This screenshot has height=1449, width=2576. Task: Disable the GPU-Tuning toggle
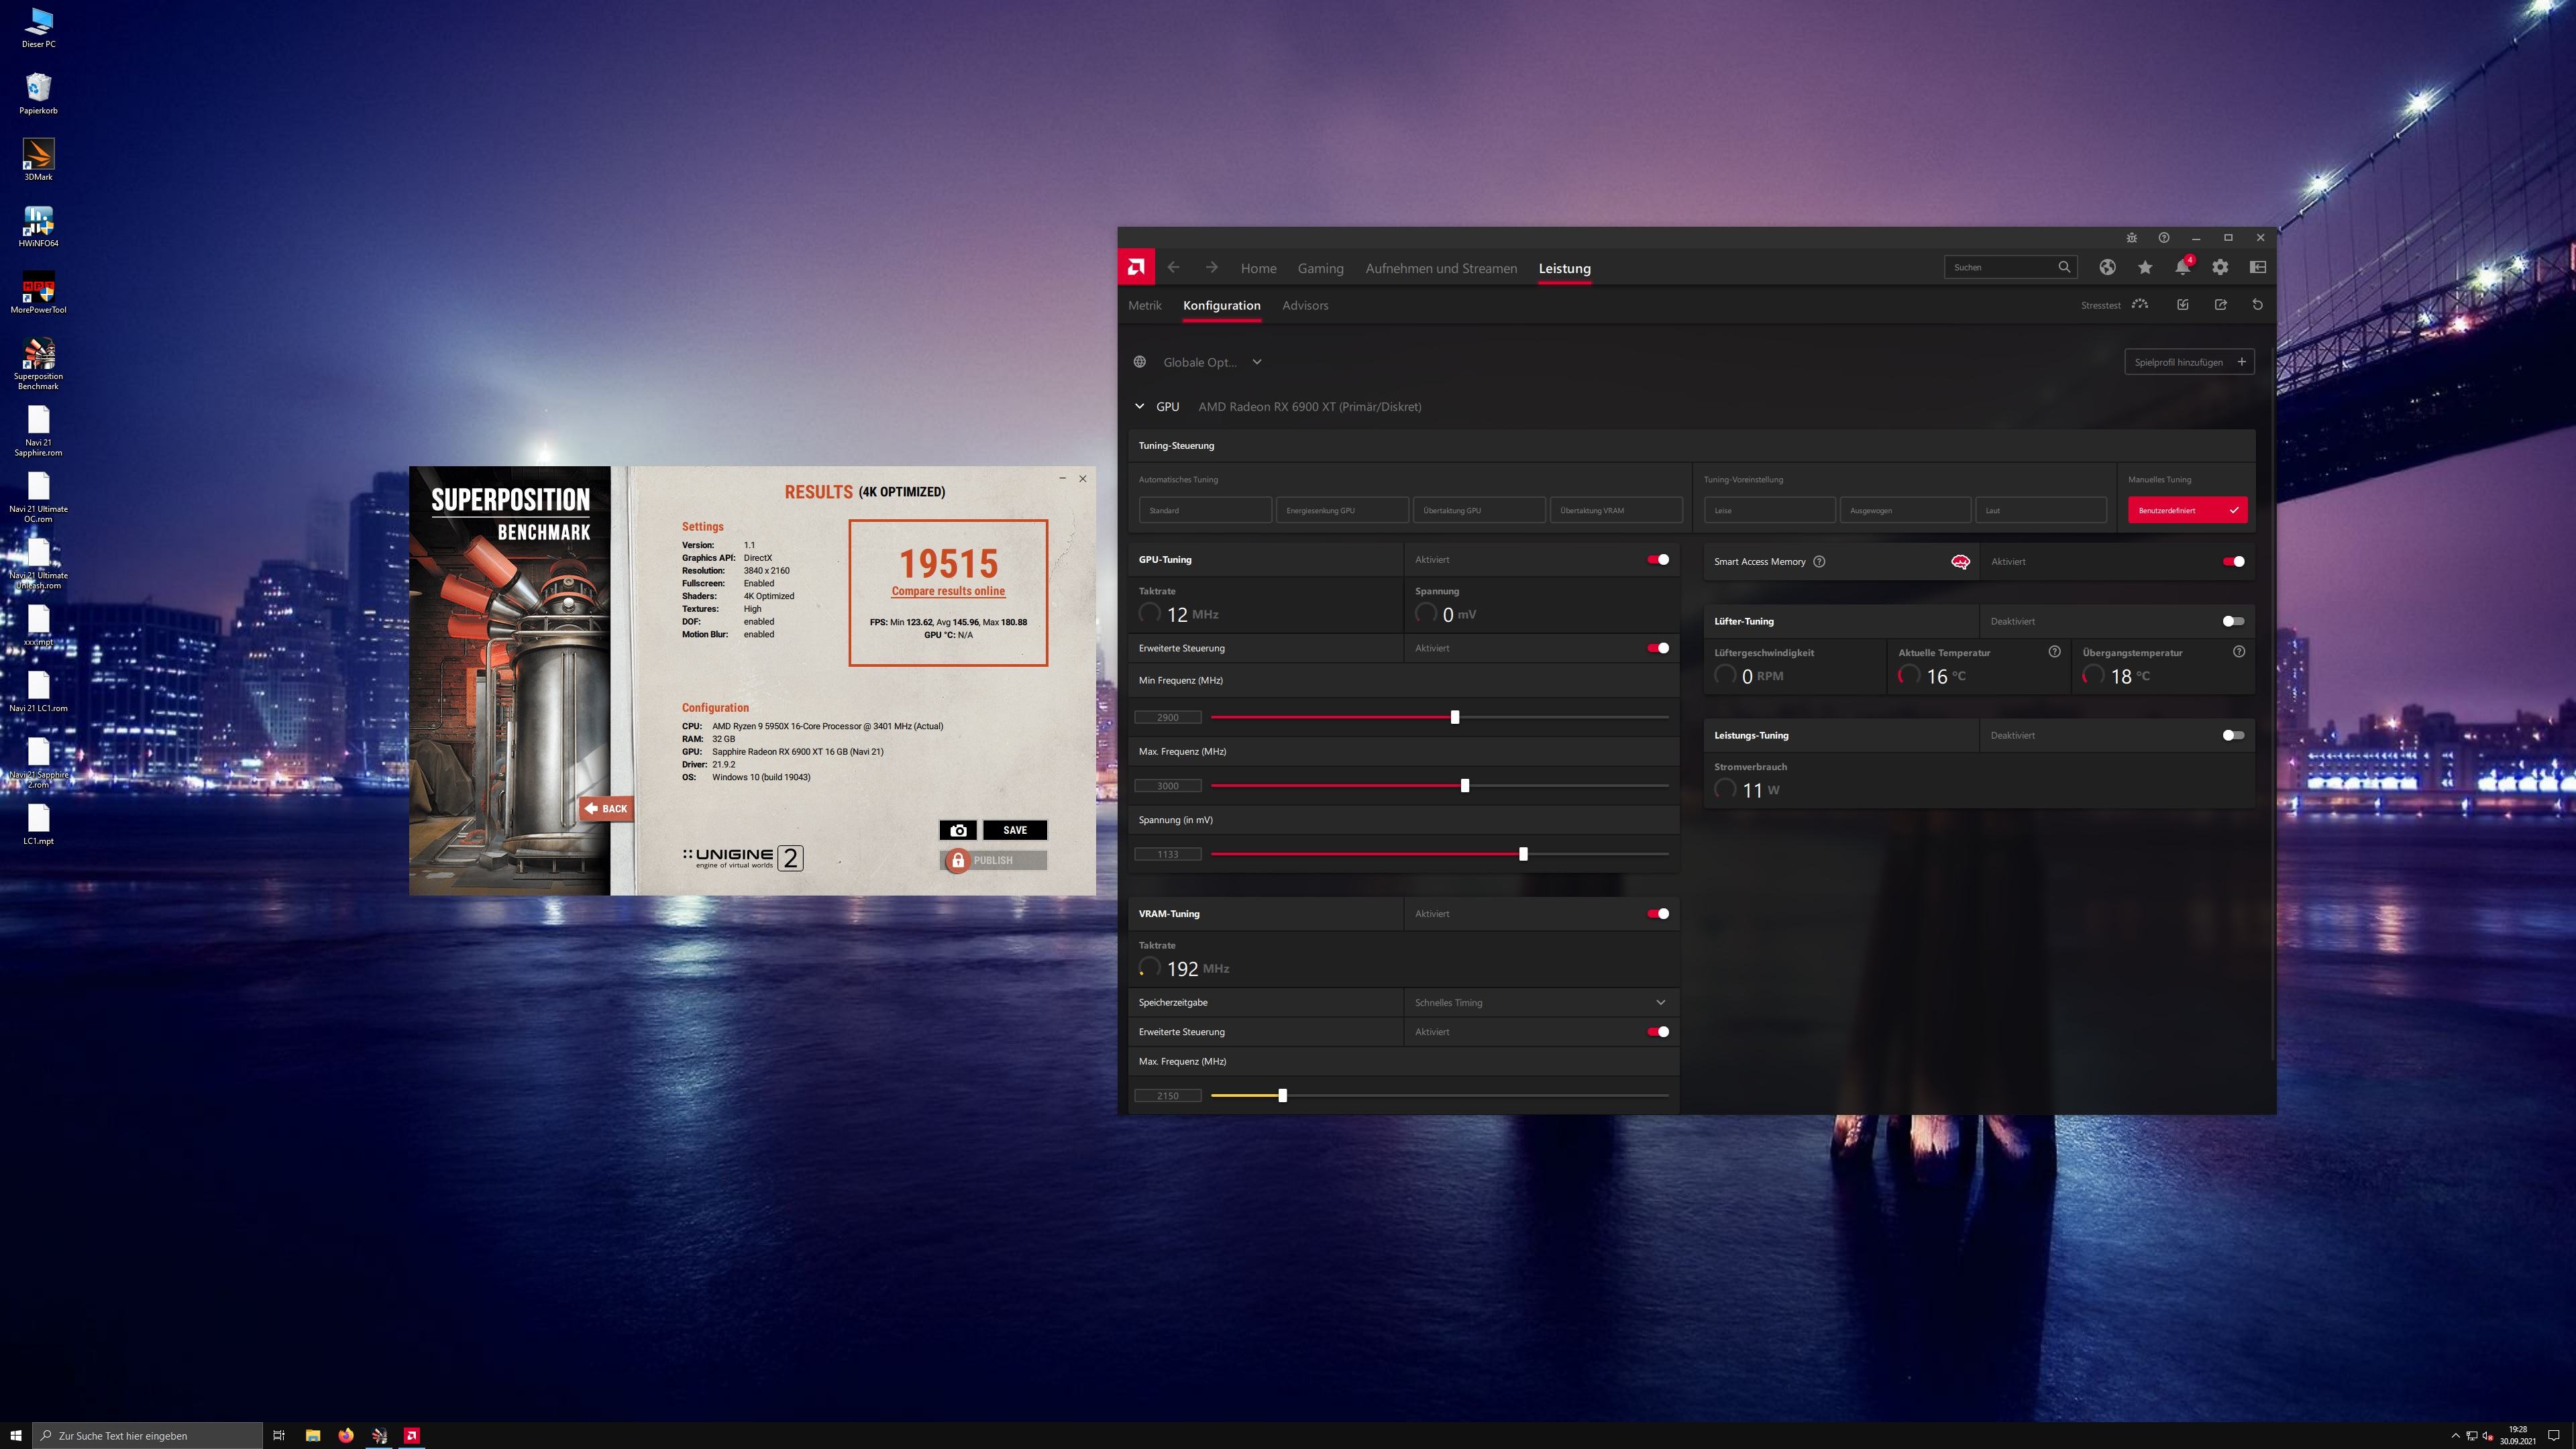1658,560
